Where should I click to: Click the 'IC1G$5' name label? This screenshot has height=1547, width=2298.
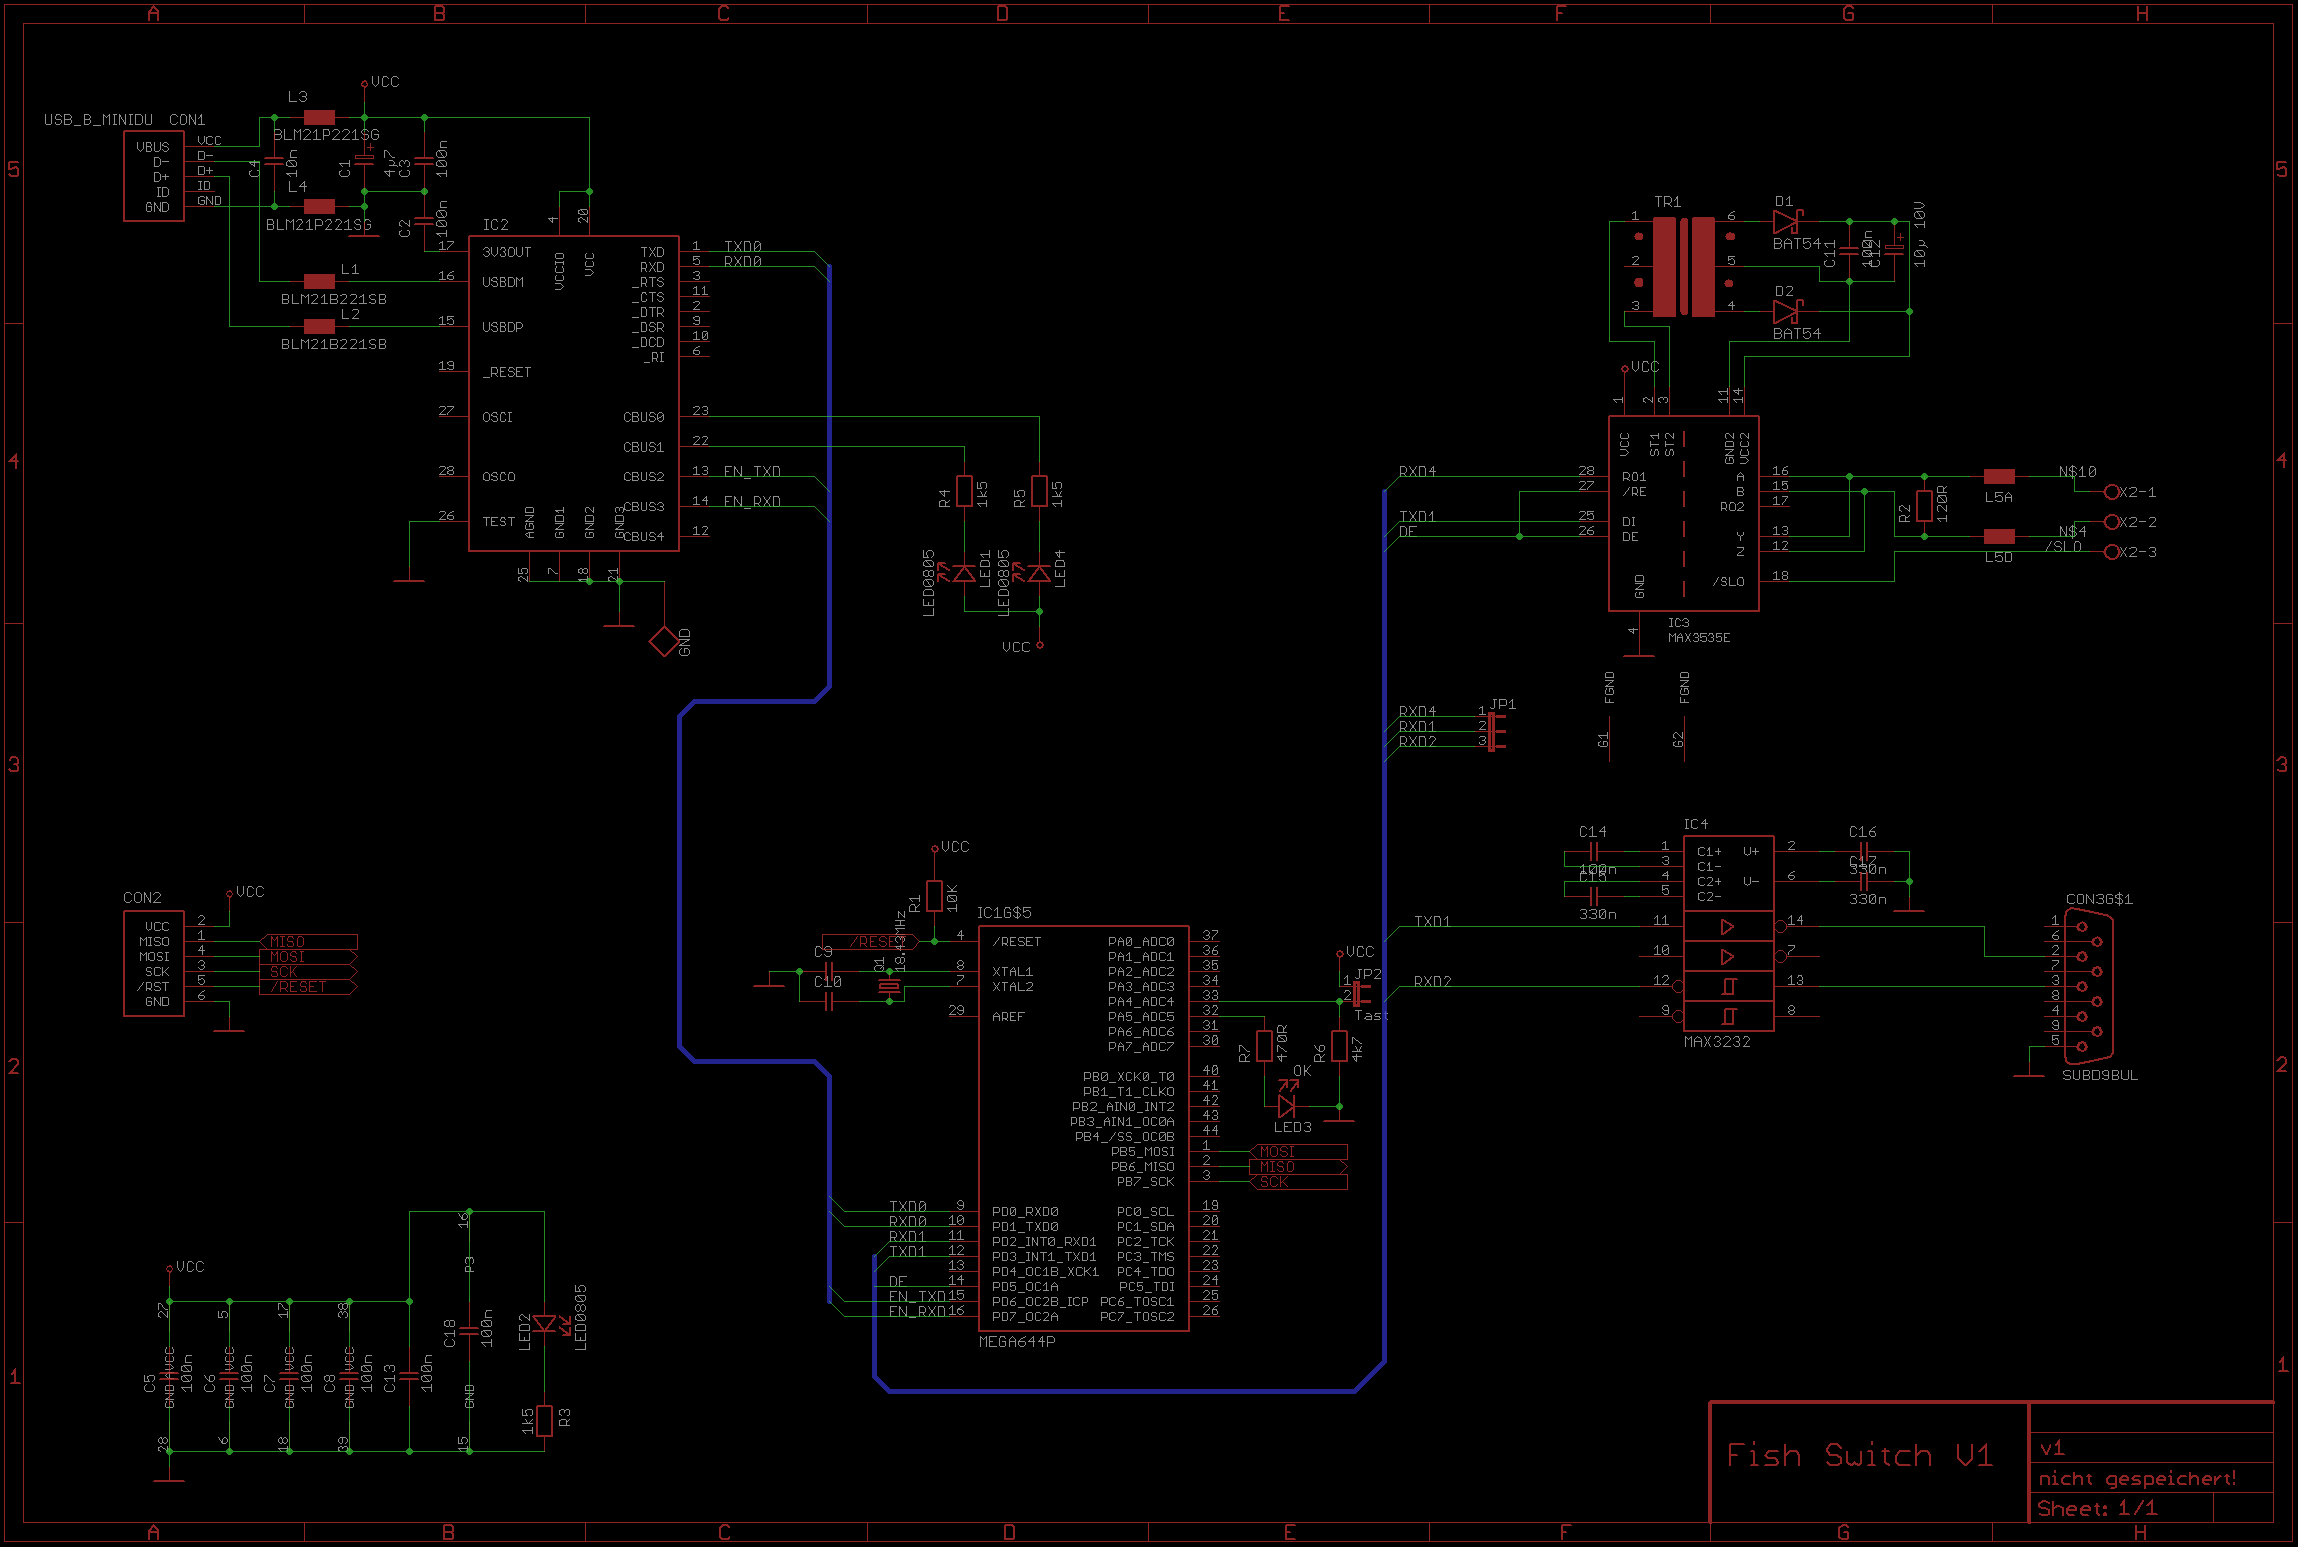pos(1004,913)
